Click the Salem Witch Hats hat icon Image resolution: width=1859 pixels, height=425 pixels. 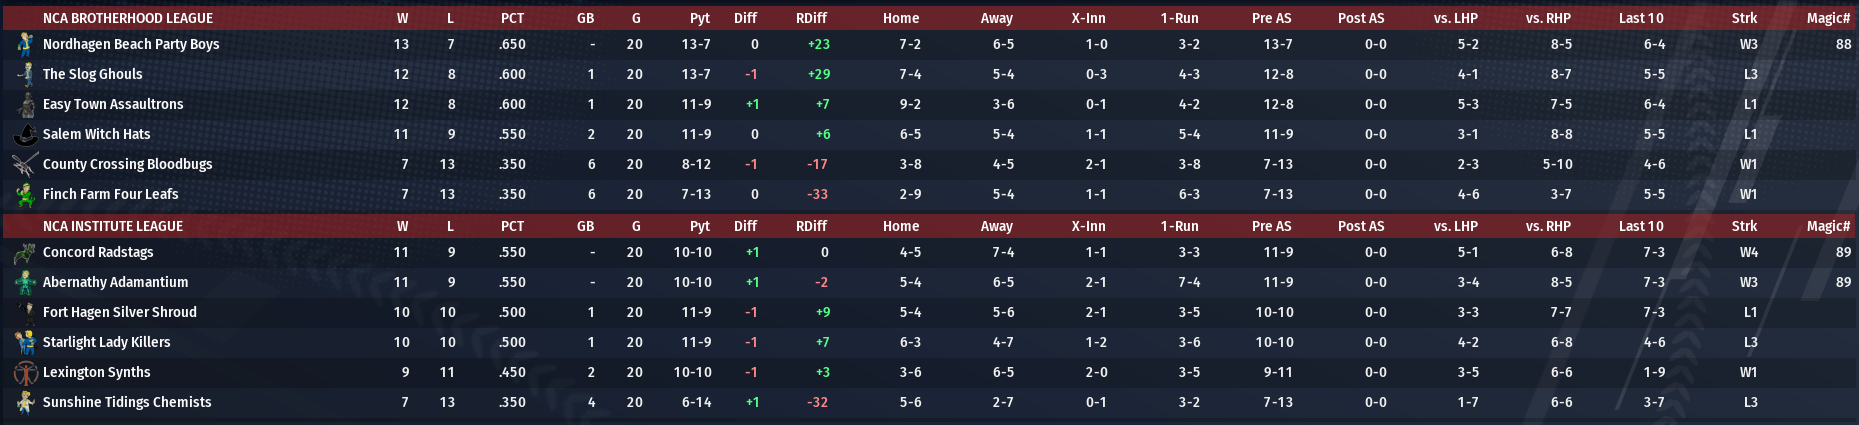pos(25,134)
